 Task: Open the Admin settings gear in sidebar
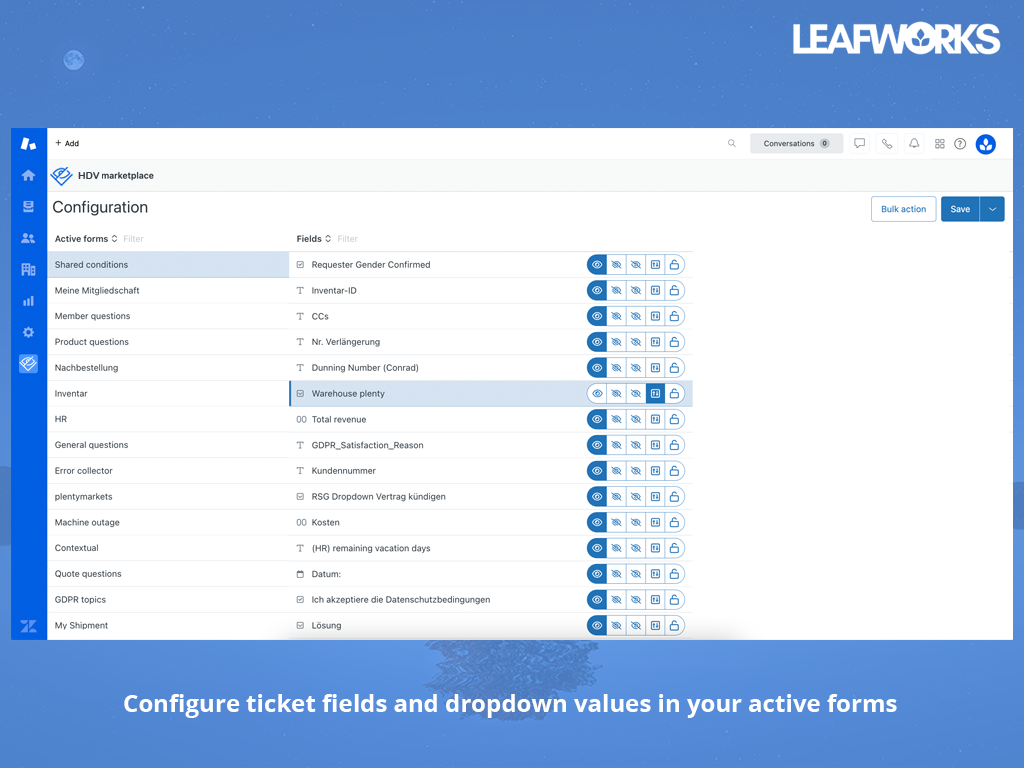click(28, 332)
